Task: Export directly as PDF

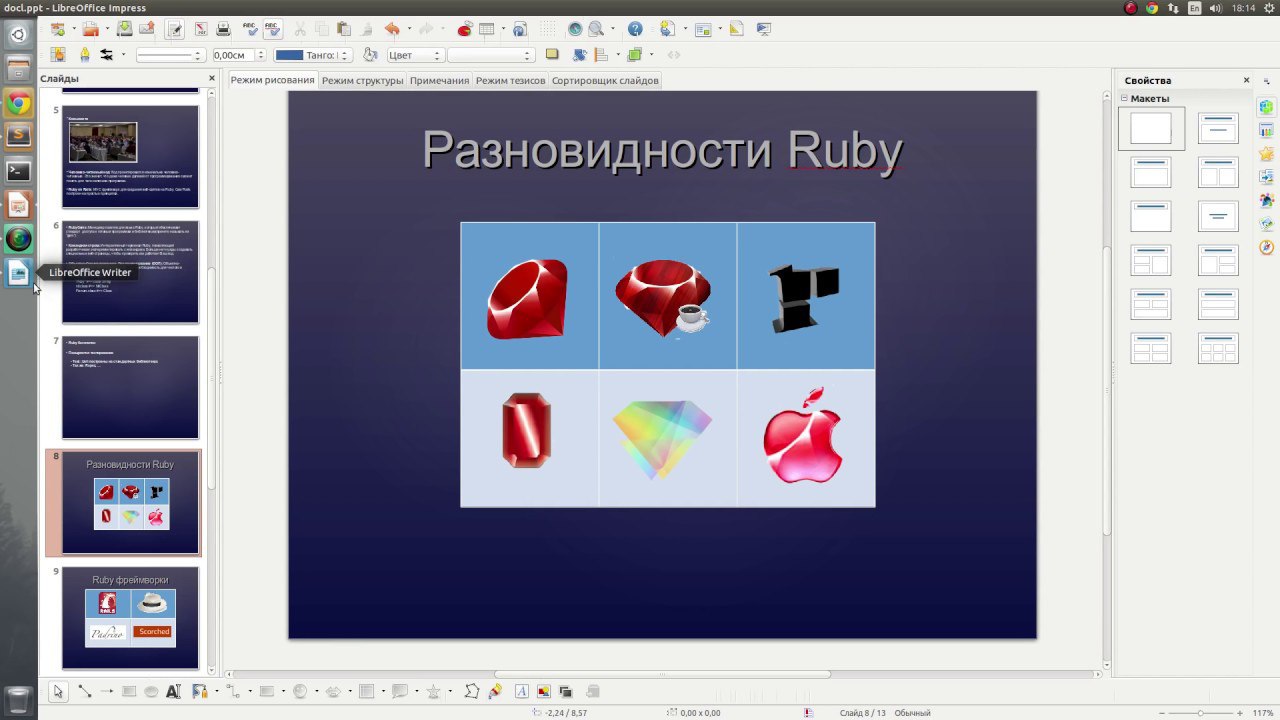Action: [202, 29]
